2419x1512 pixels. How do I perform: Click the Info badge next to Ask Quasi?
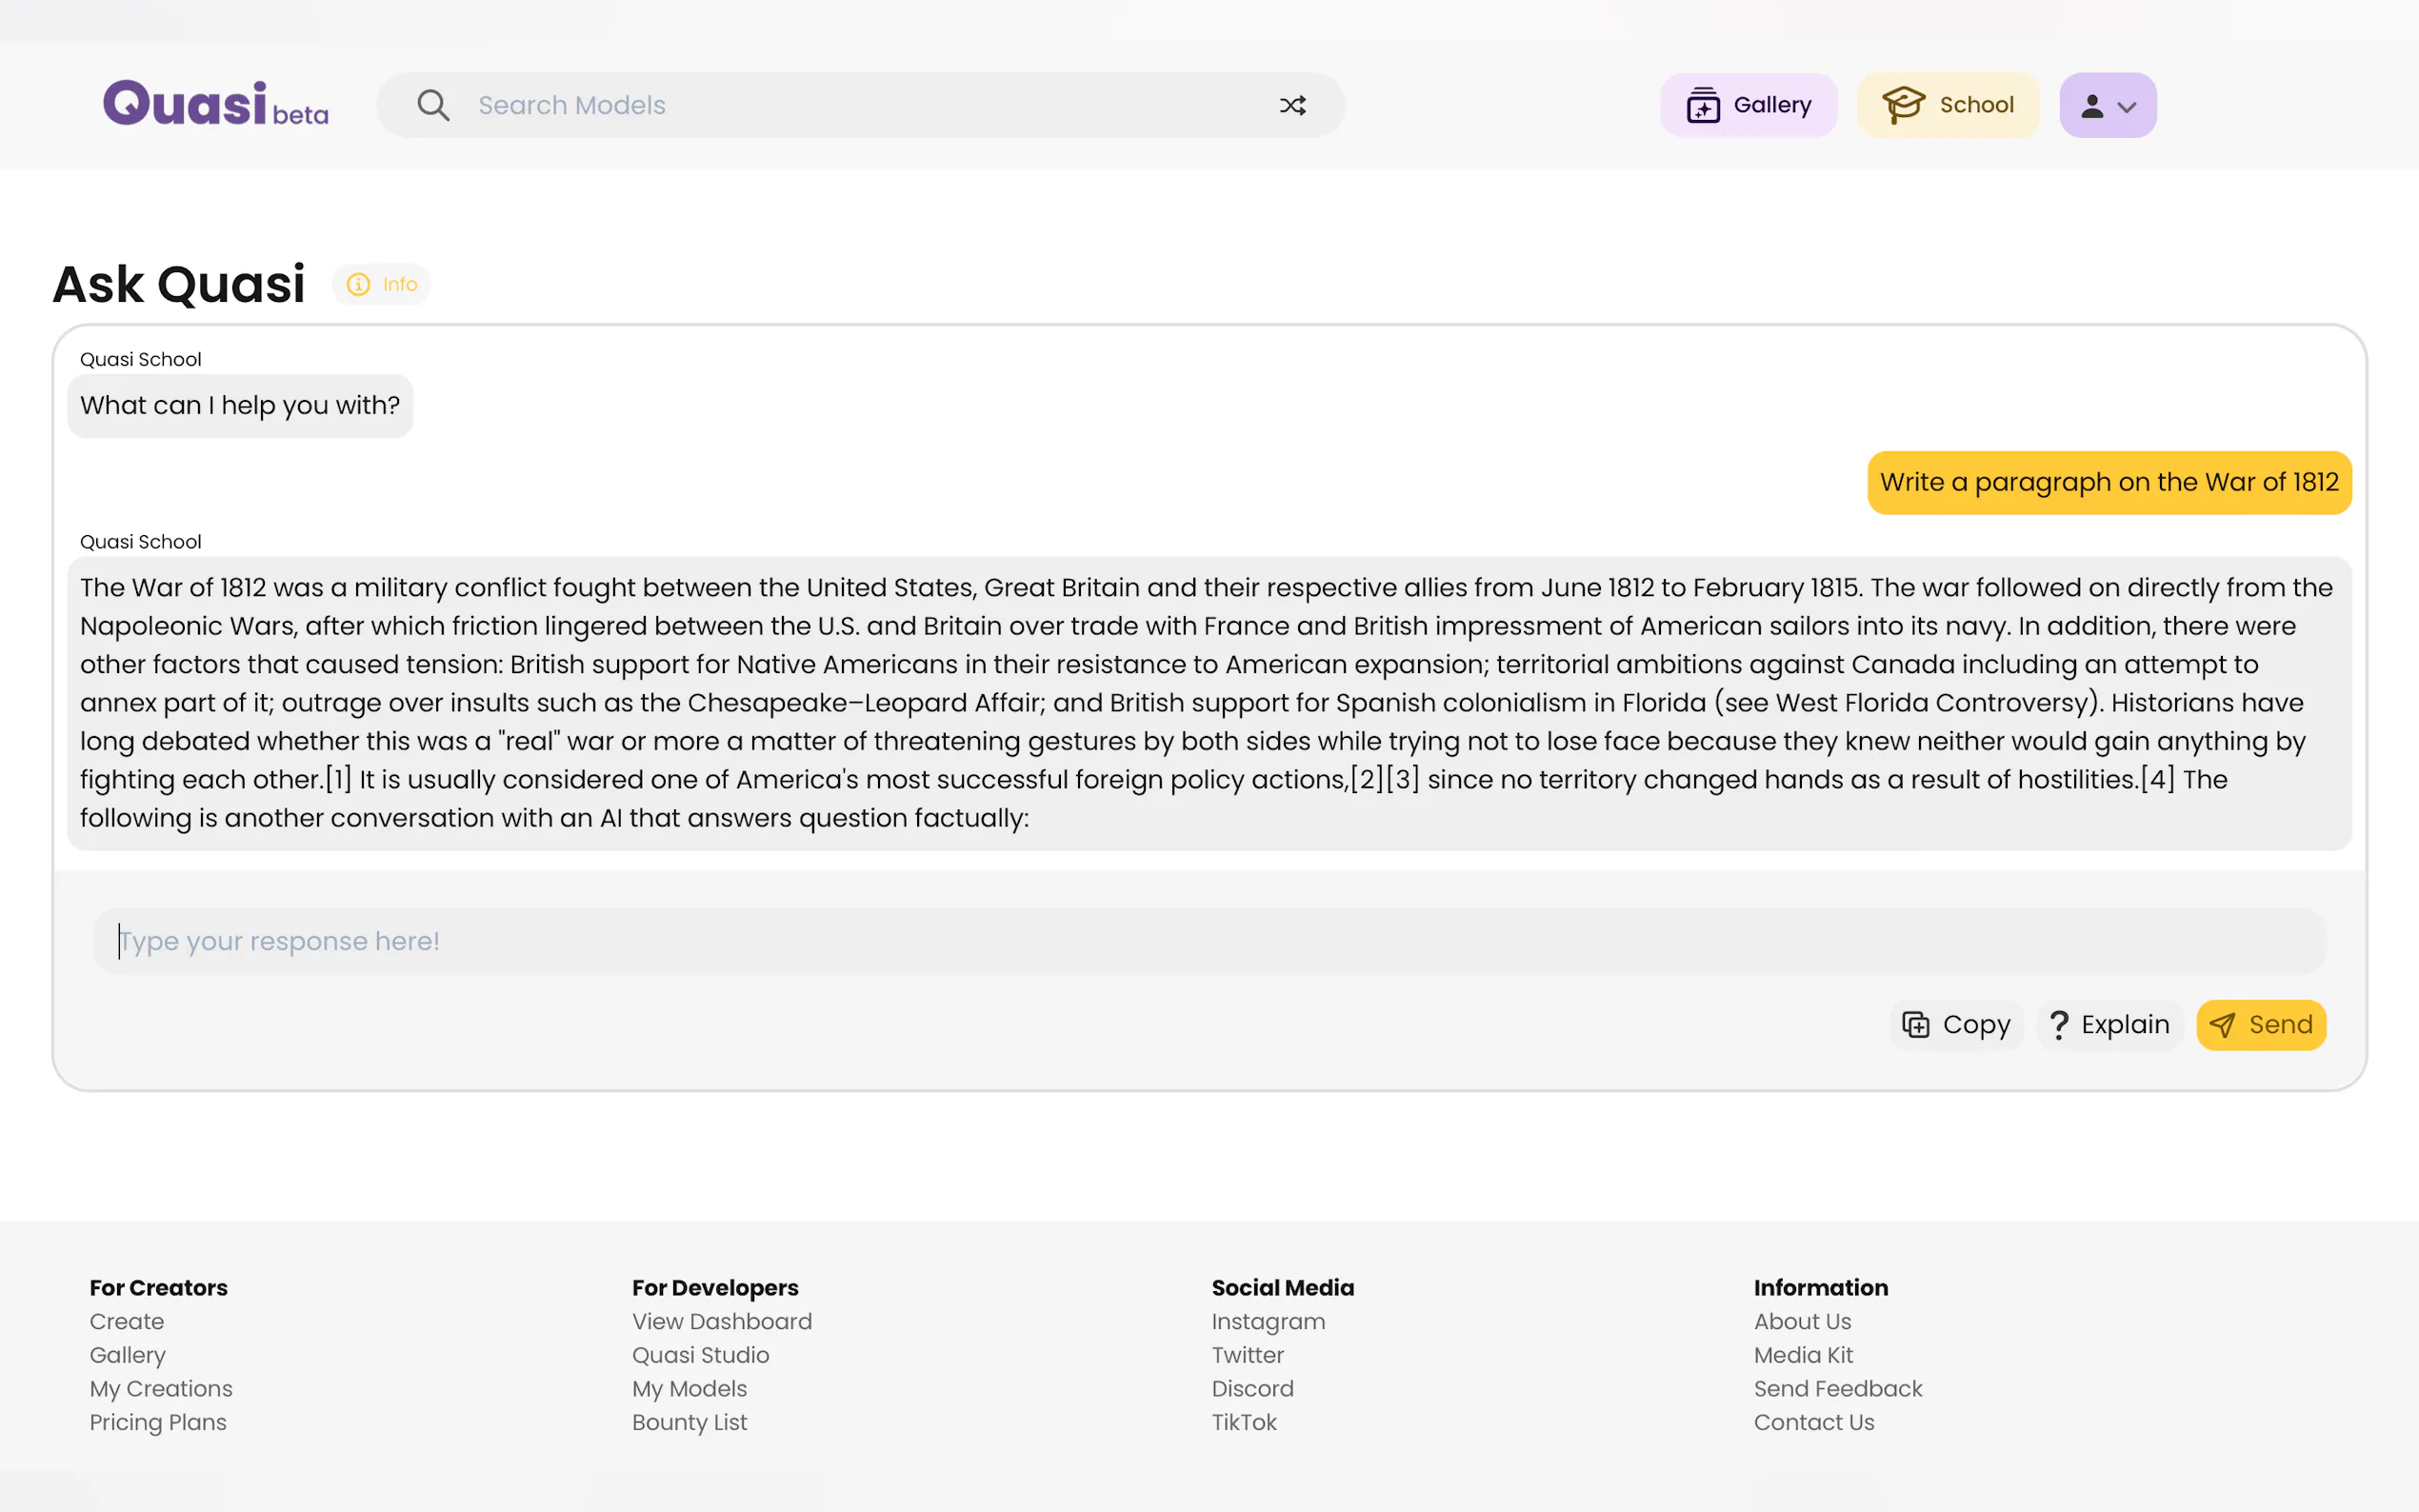[x=382, y=285]
